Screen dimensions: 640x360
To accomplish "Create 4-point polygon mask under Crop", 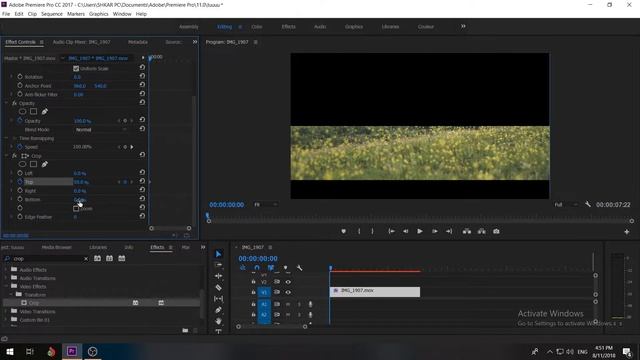I will (x=33, y=164).
